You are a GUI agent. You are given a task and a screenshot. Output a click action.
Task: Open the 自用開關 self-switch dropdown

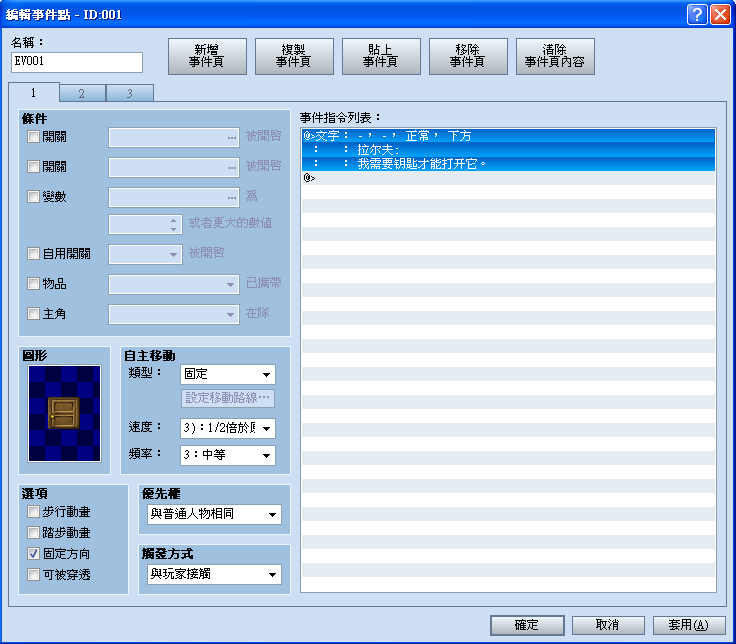tap(146, 254)
